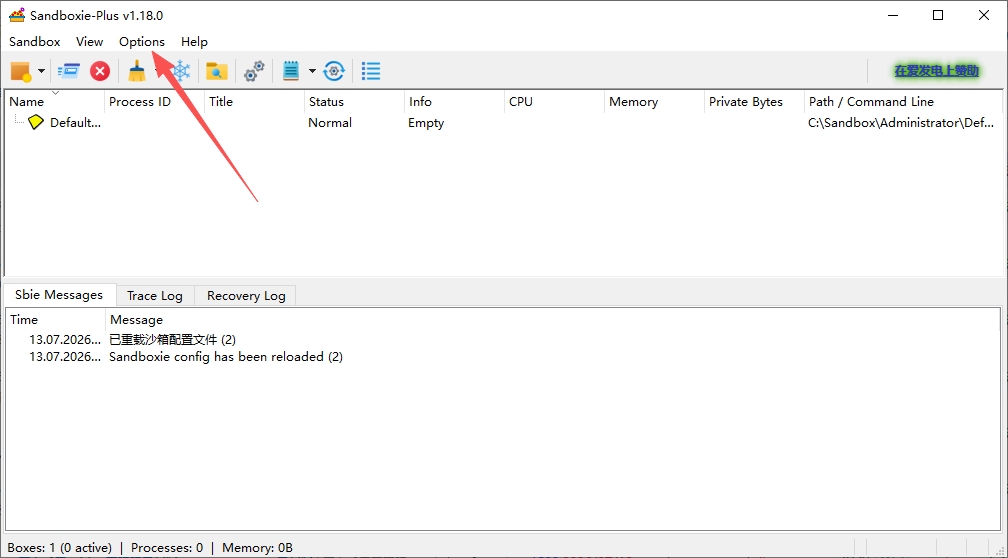Open the New Sandbox dropdown arrow
The width and height of the screenshot is (1008, 558).
(41, 71)
